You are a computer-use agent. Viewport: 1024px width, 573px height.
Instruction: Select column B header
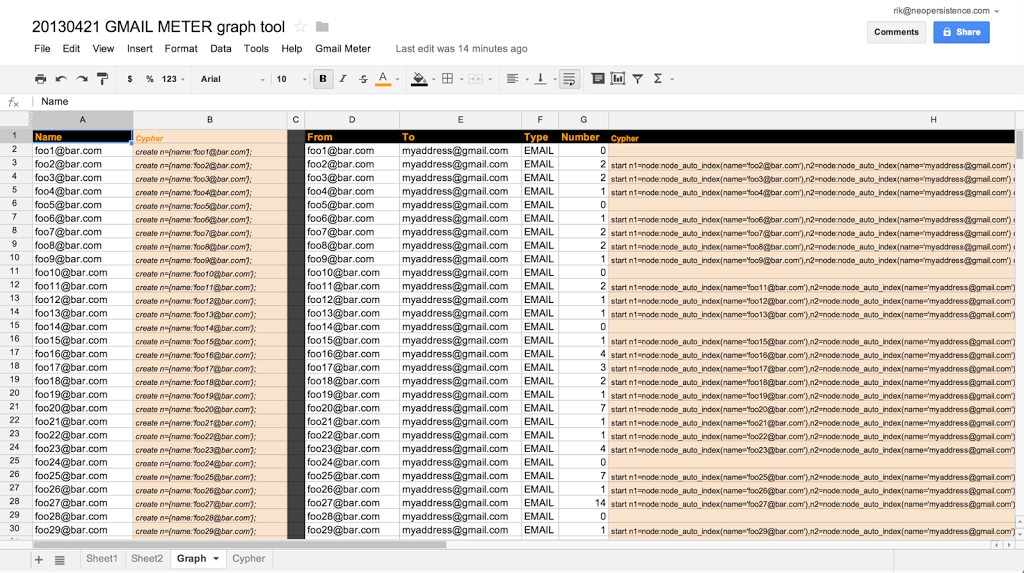coord(210,120)
